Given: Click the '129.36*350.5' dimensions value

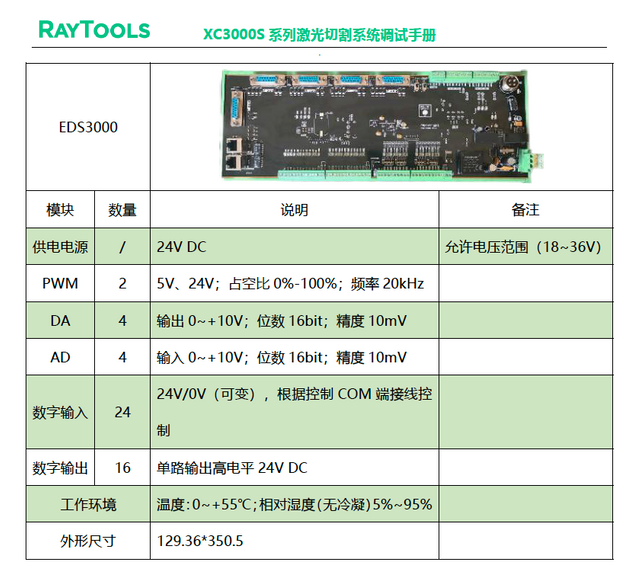Looking at the screenshot, I should point(200,541).
